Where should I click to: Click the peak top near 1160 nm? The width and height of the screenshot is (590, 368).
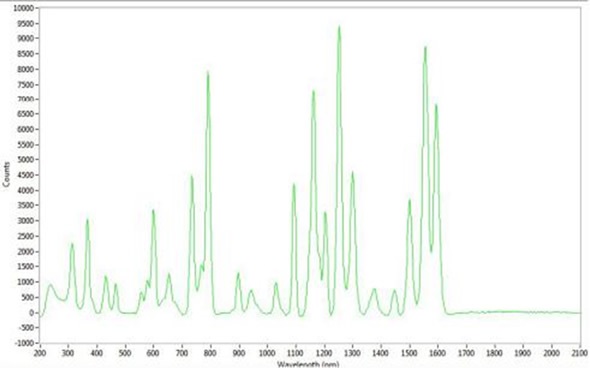pyautogui.click(x=313, y=91)
